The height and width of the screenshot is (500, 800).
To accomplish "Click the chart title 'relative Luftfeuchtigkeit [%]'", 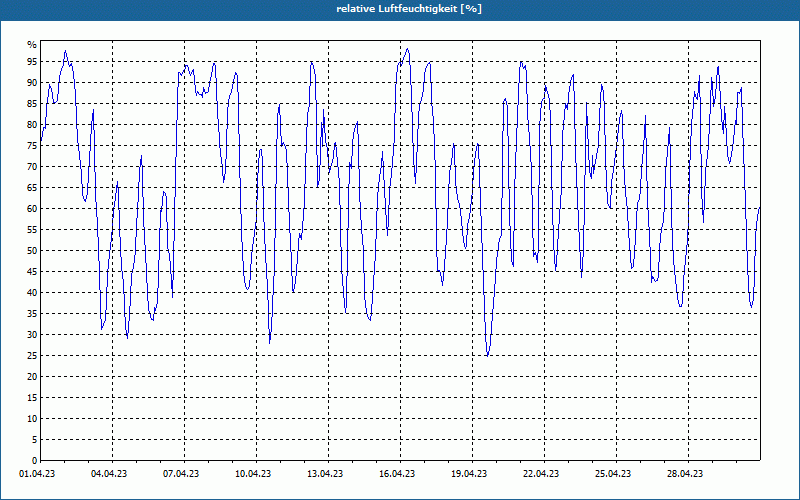I will tap(409, 9).
